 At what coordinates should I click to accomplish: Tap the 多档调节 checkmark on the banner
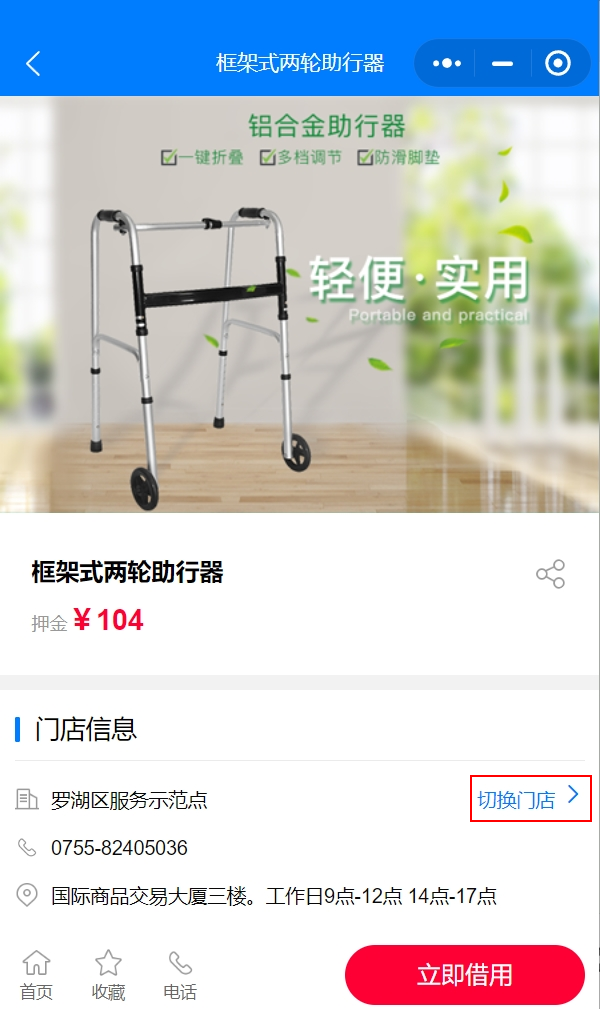(x=268, y=157)
